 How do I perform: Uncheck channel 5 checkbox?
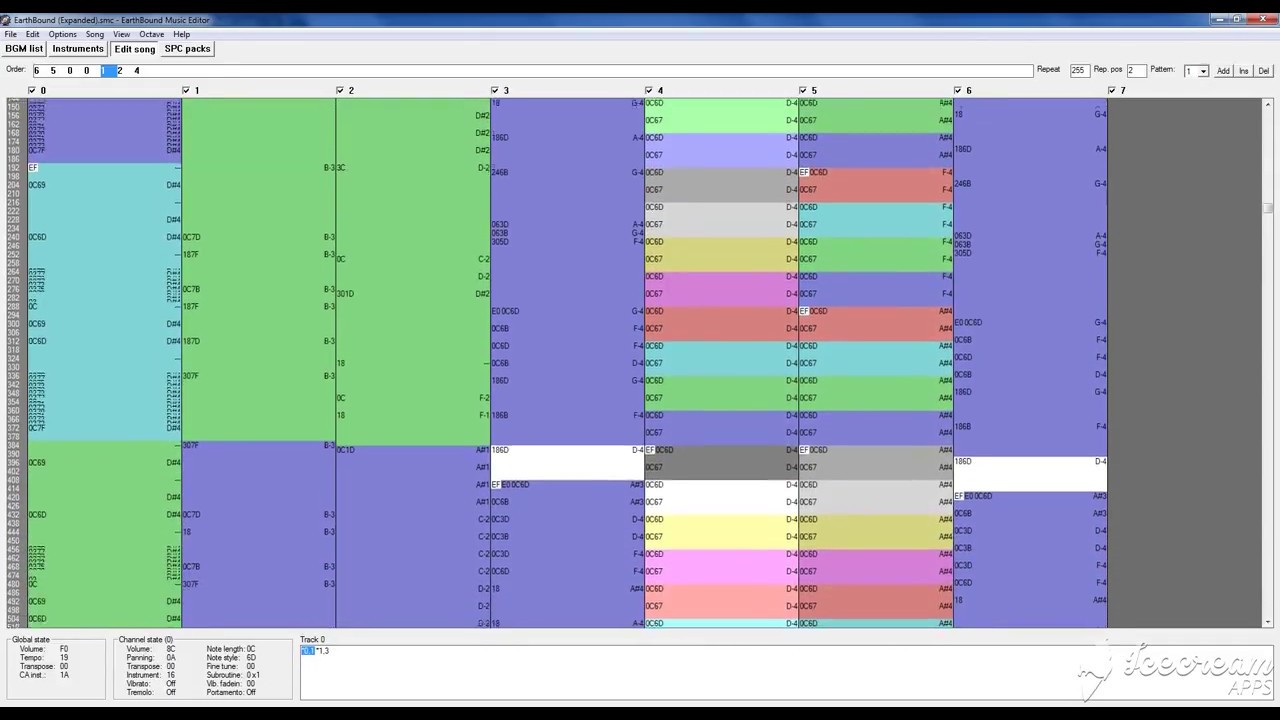803,90
